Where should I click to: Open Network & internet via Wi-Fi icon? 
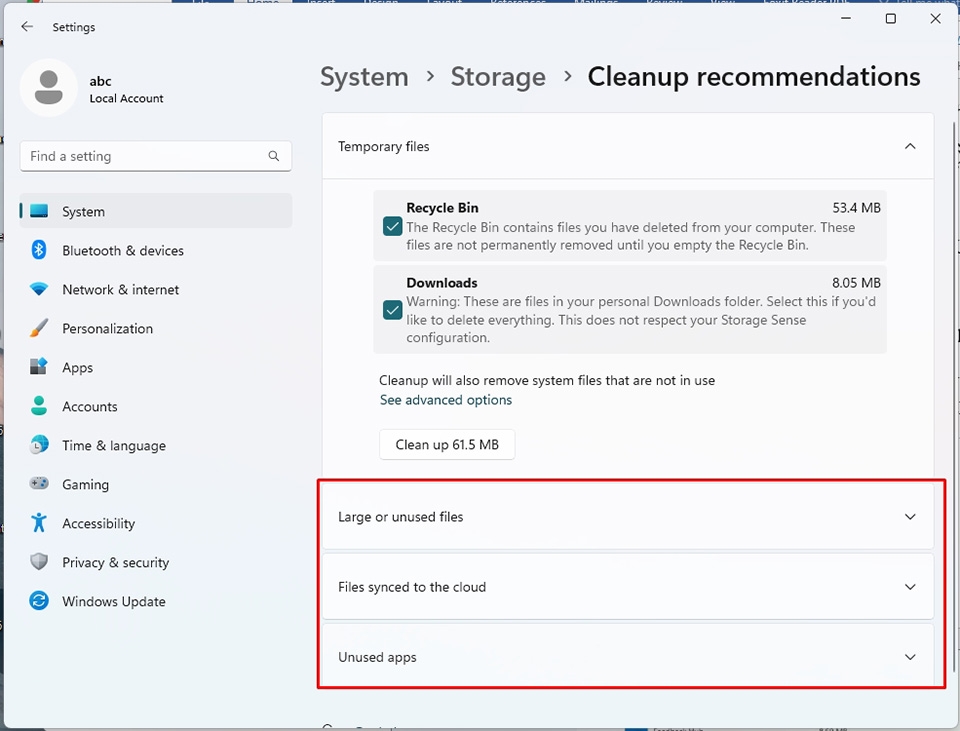tap(39, 289)
